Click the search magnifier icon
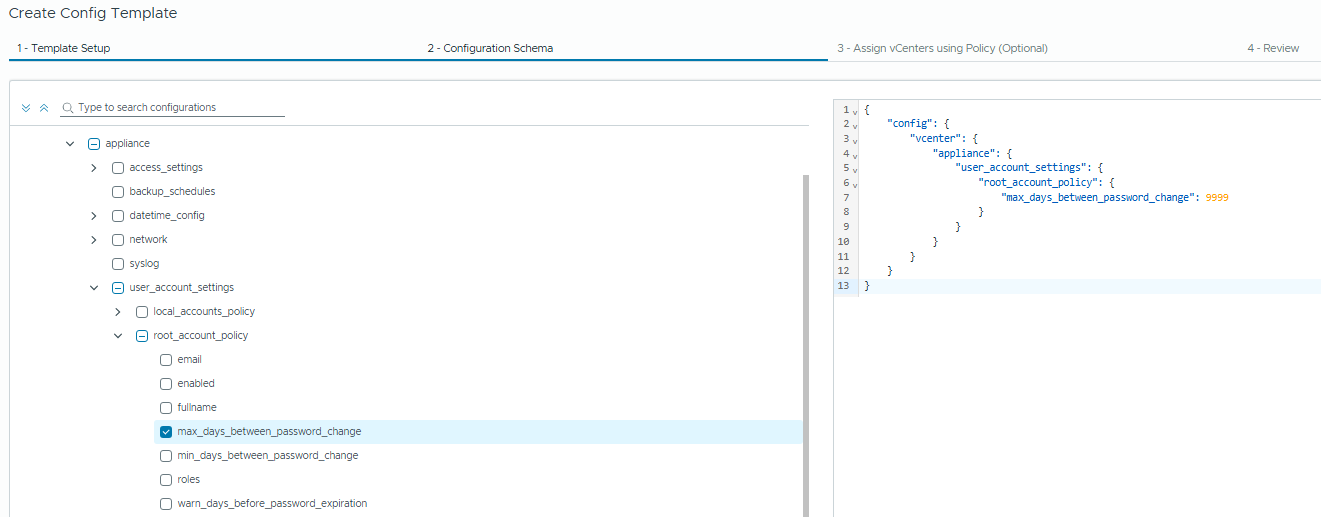1321x517 pixels. click(x=68, y=108)
